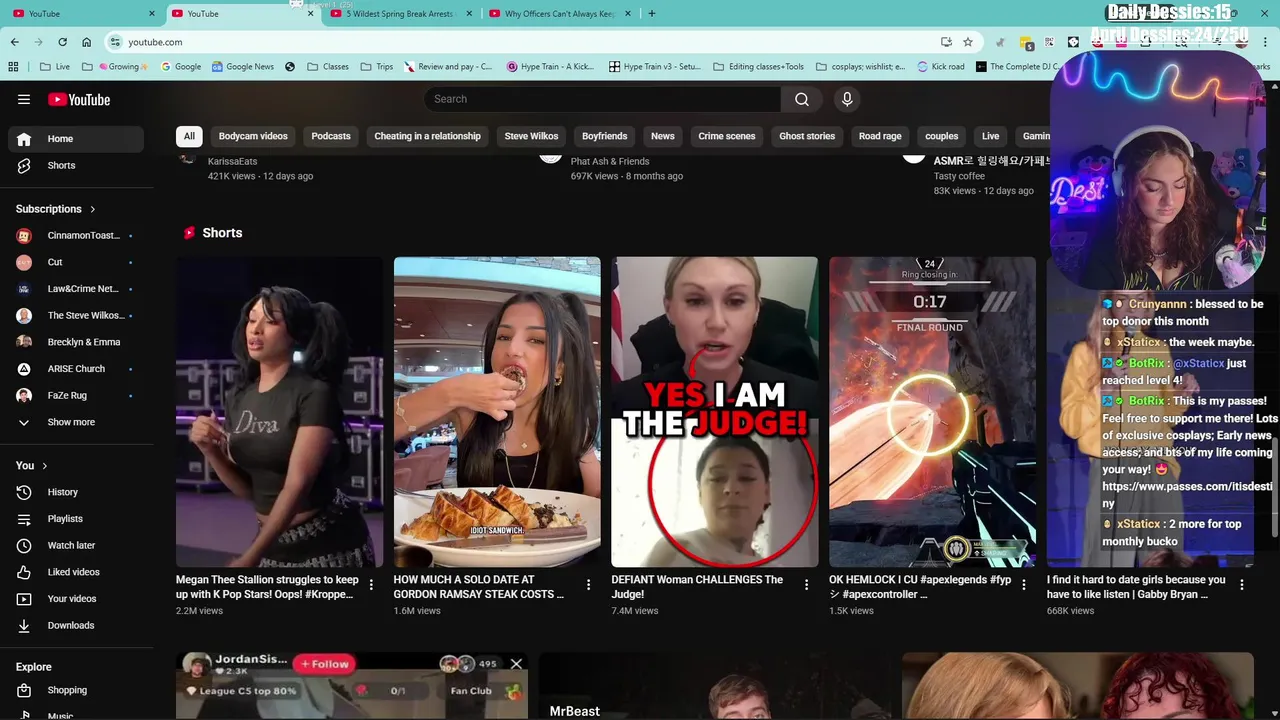Open options menu for Megan Thee Stallion short
This screenshot has height=720, width=1280.
371,585
